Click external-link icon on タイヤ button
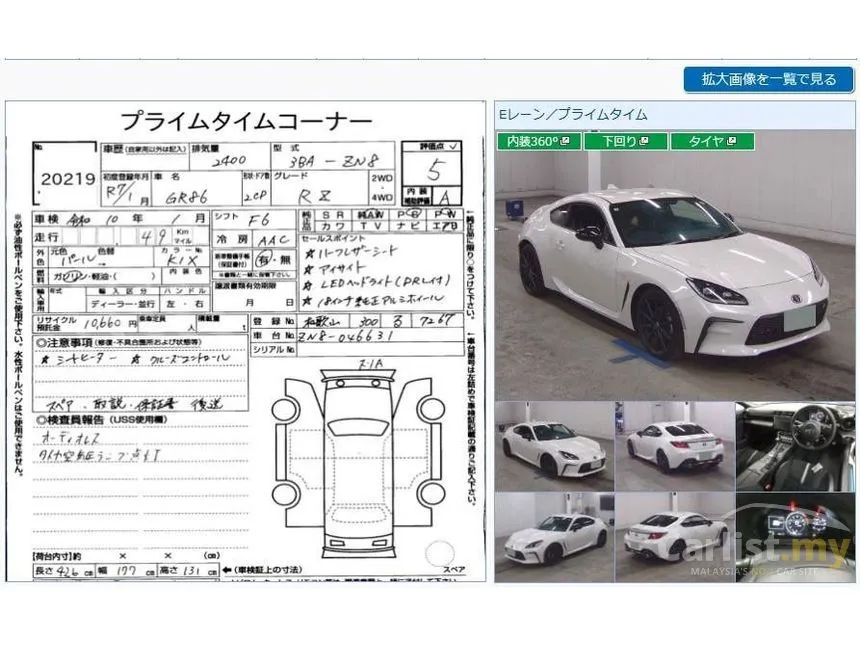The image size is (860, 645). pyautogui.click(x=731, y=142)
